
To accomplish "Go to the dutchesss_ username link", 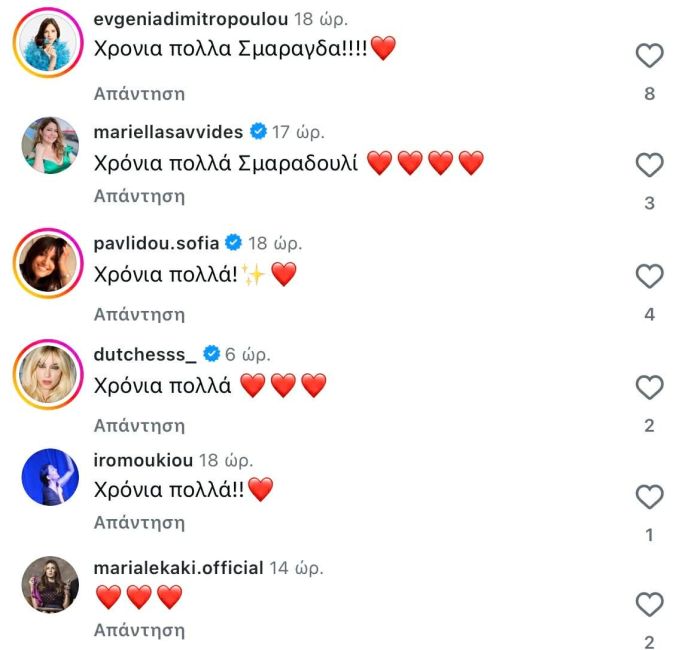I will [x=145, y=354].
